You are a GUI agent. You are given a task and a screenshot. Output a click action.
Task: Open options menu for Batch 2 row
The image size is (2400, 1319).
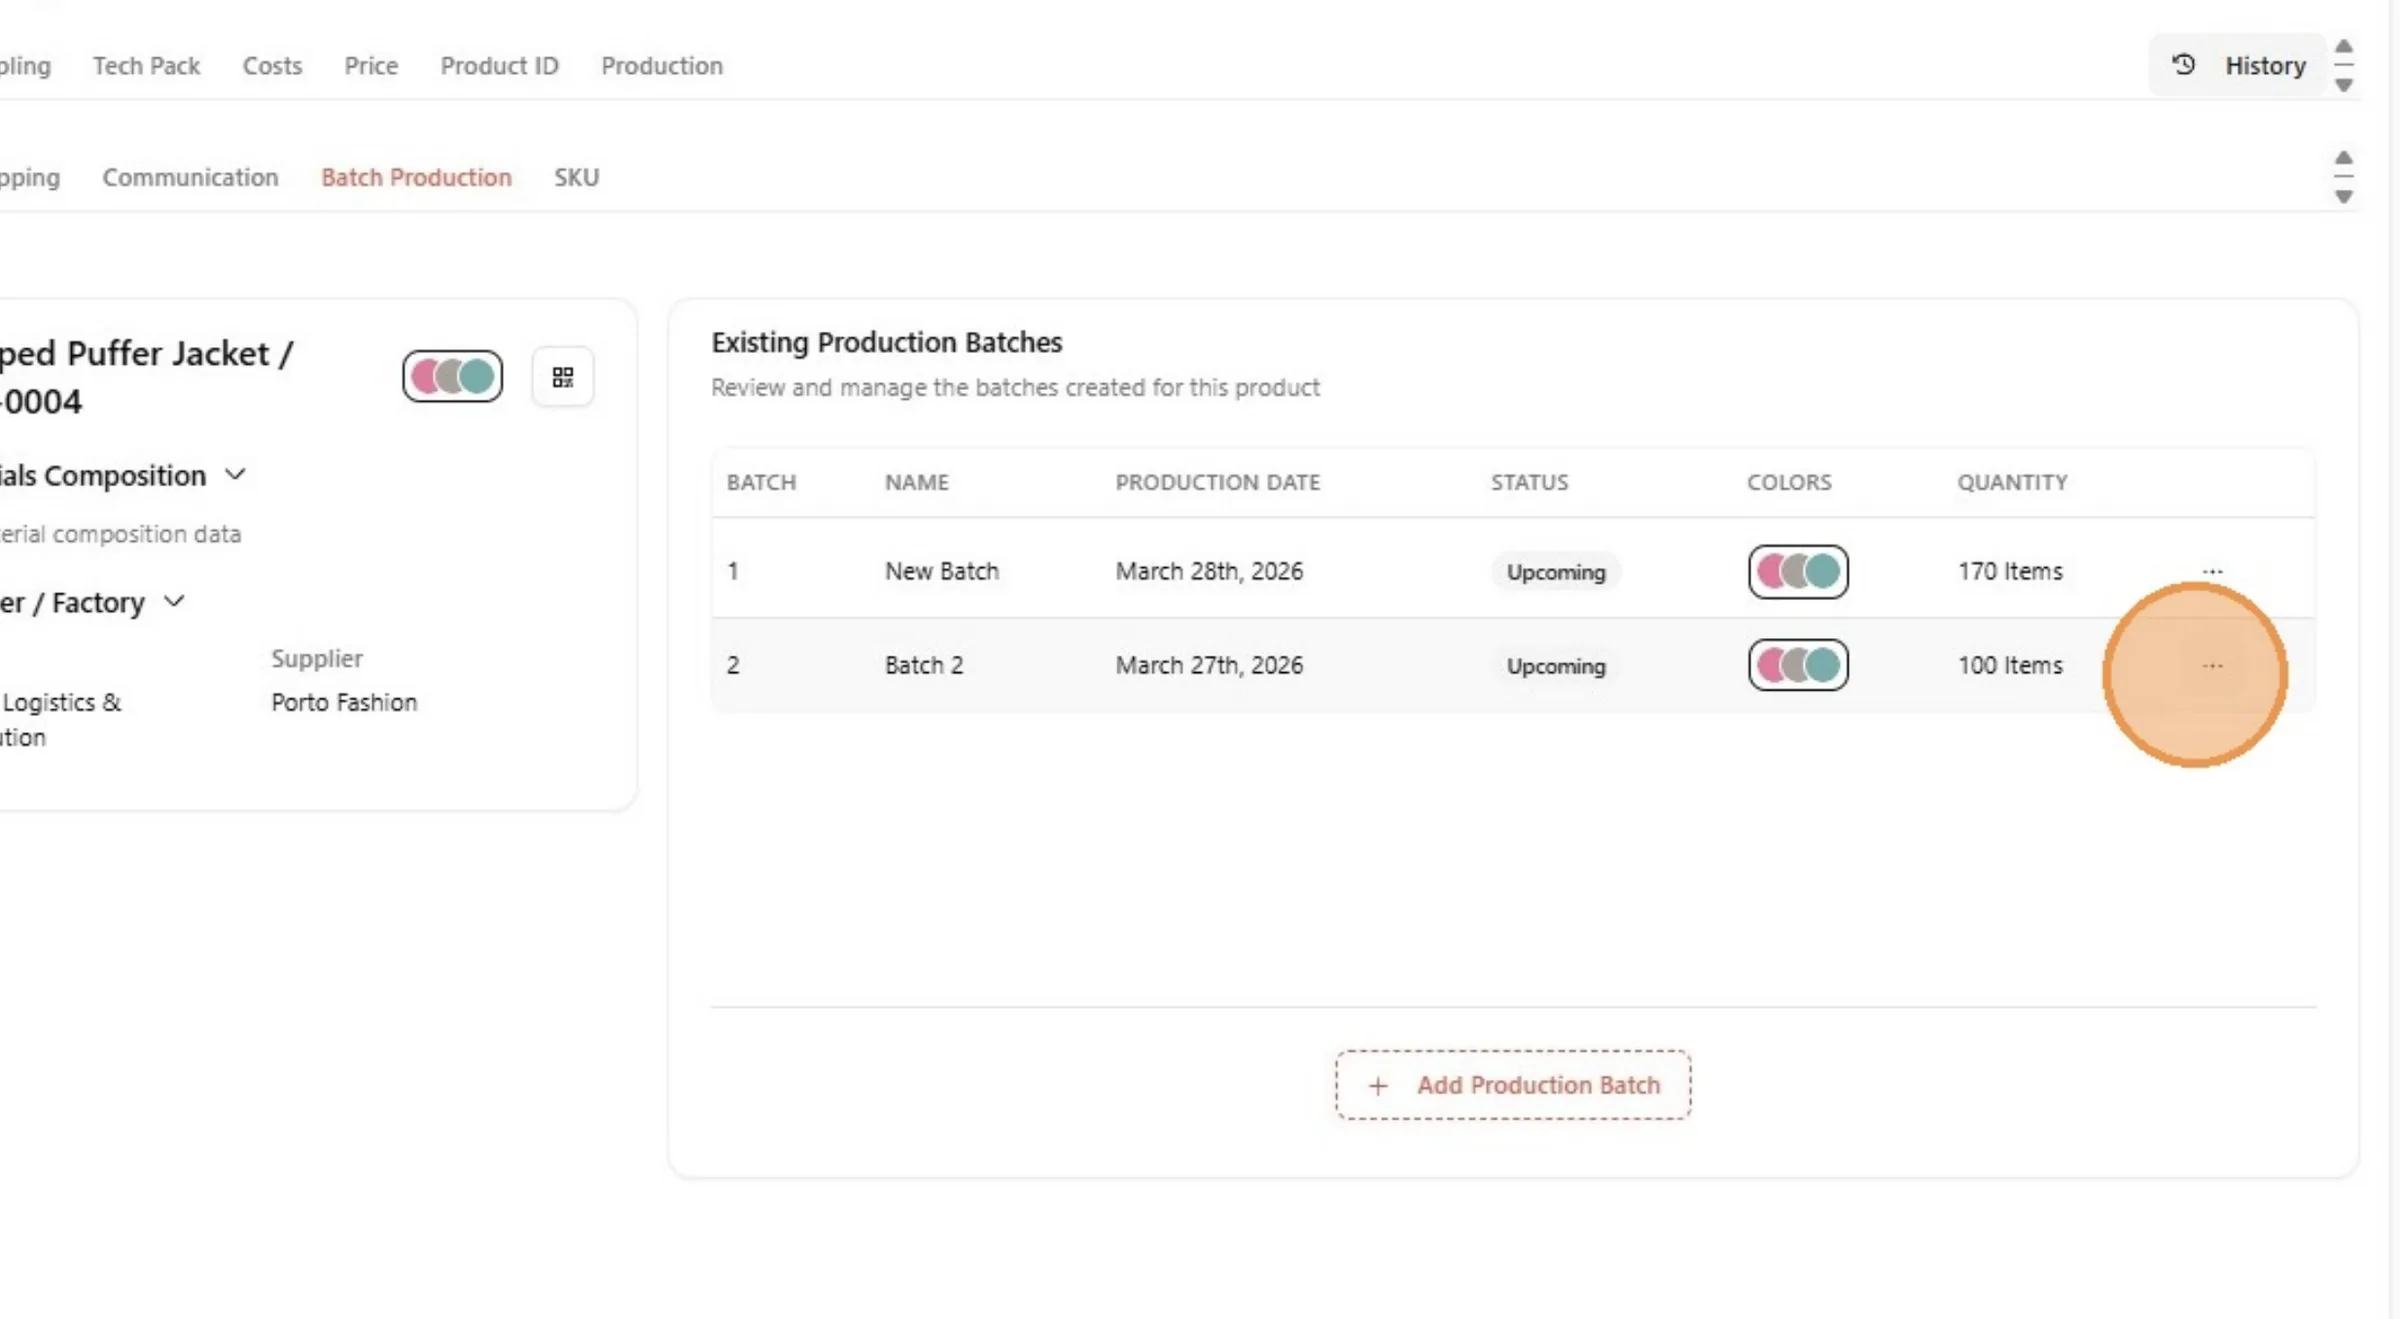[x=2212, y=666]
